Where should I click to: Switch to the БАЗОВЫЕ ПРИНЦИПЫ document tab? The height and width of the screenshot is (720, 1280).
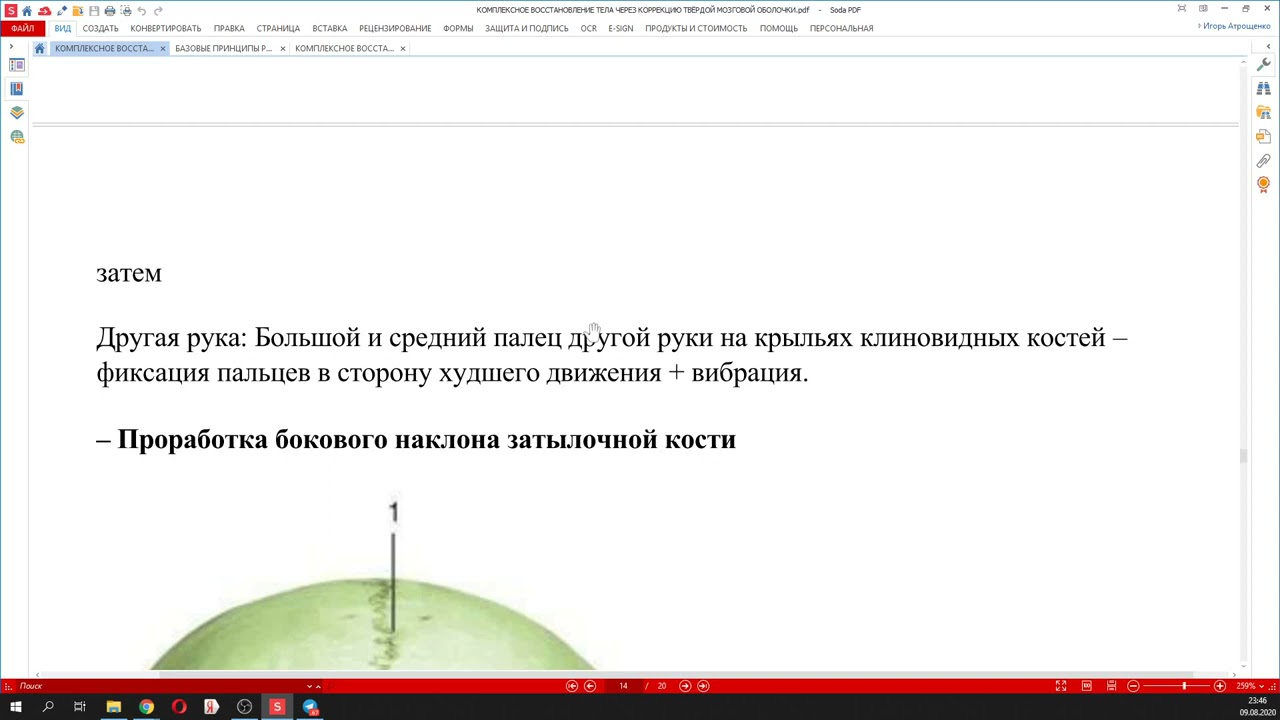[x=223, y=48]
